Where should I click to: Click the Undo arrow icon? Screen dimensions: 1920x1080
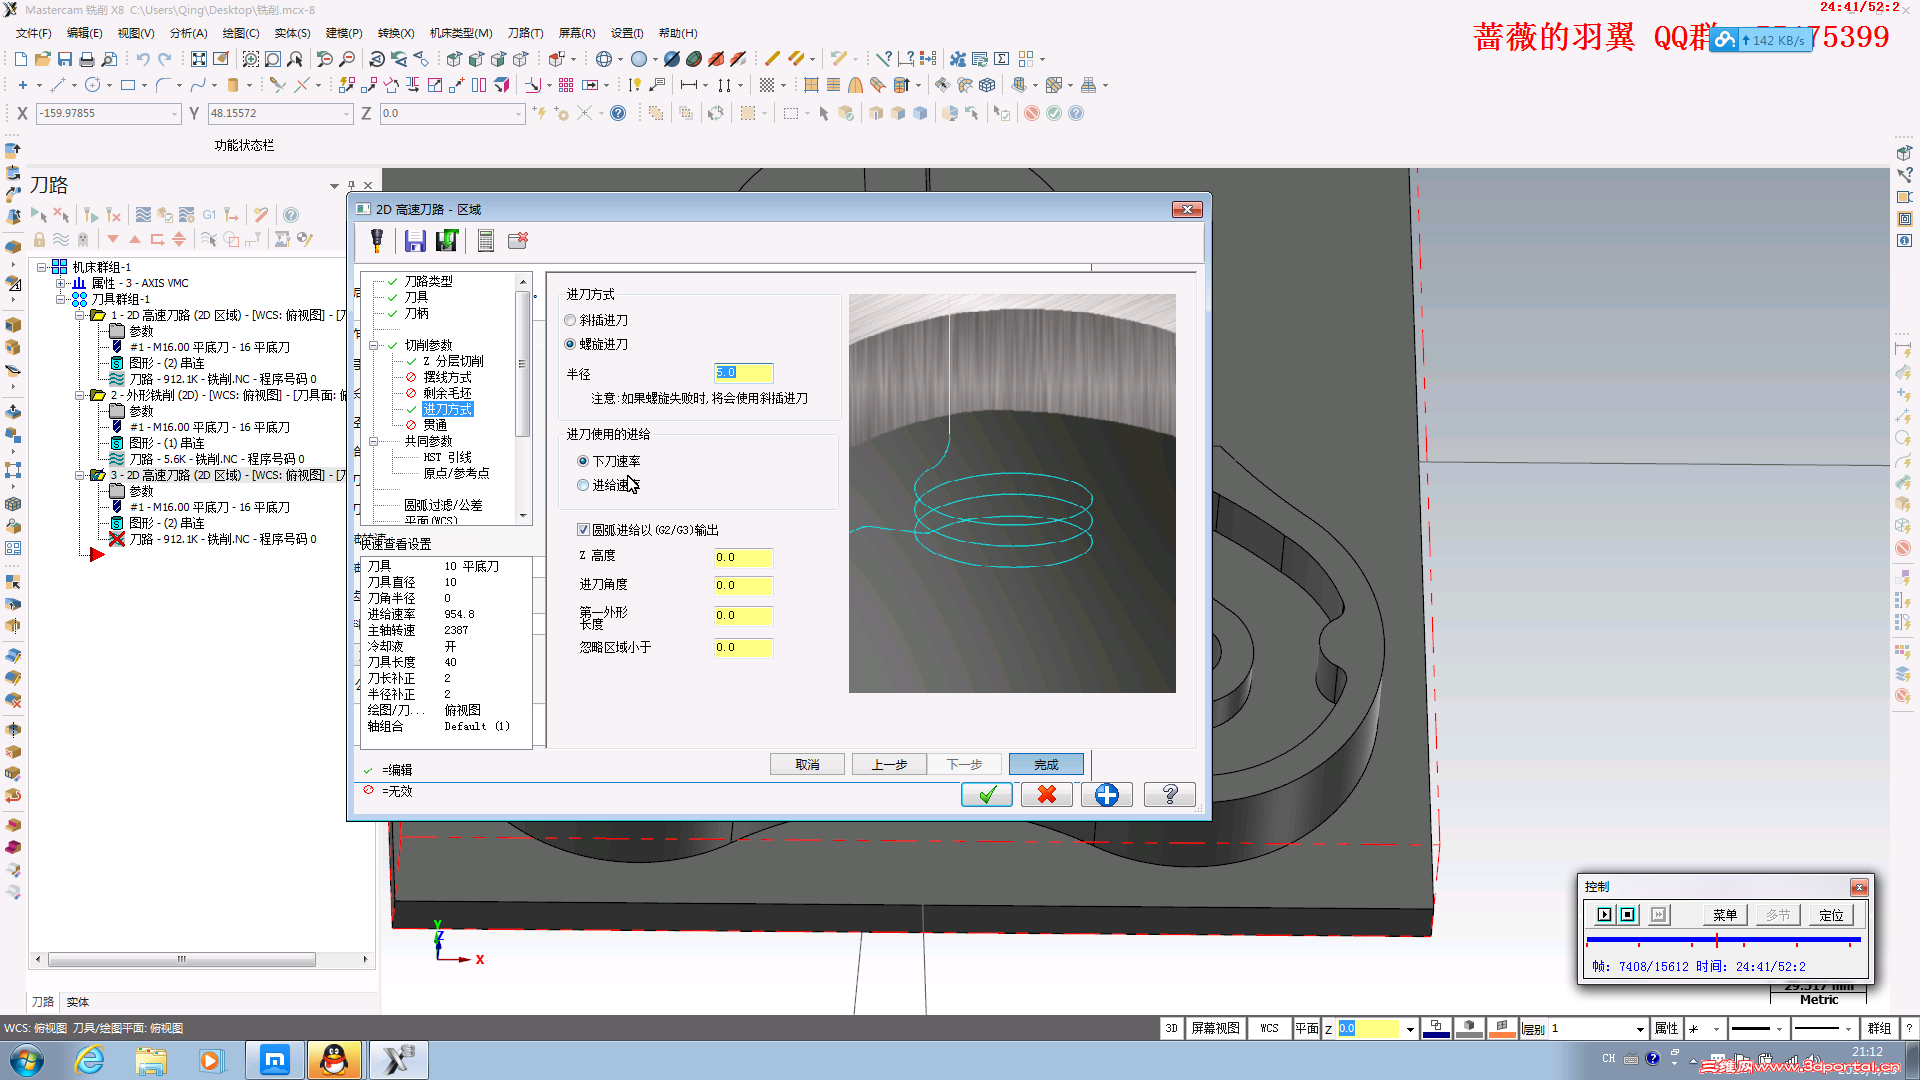(x=143, y=59)
